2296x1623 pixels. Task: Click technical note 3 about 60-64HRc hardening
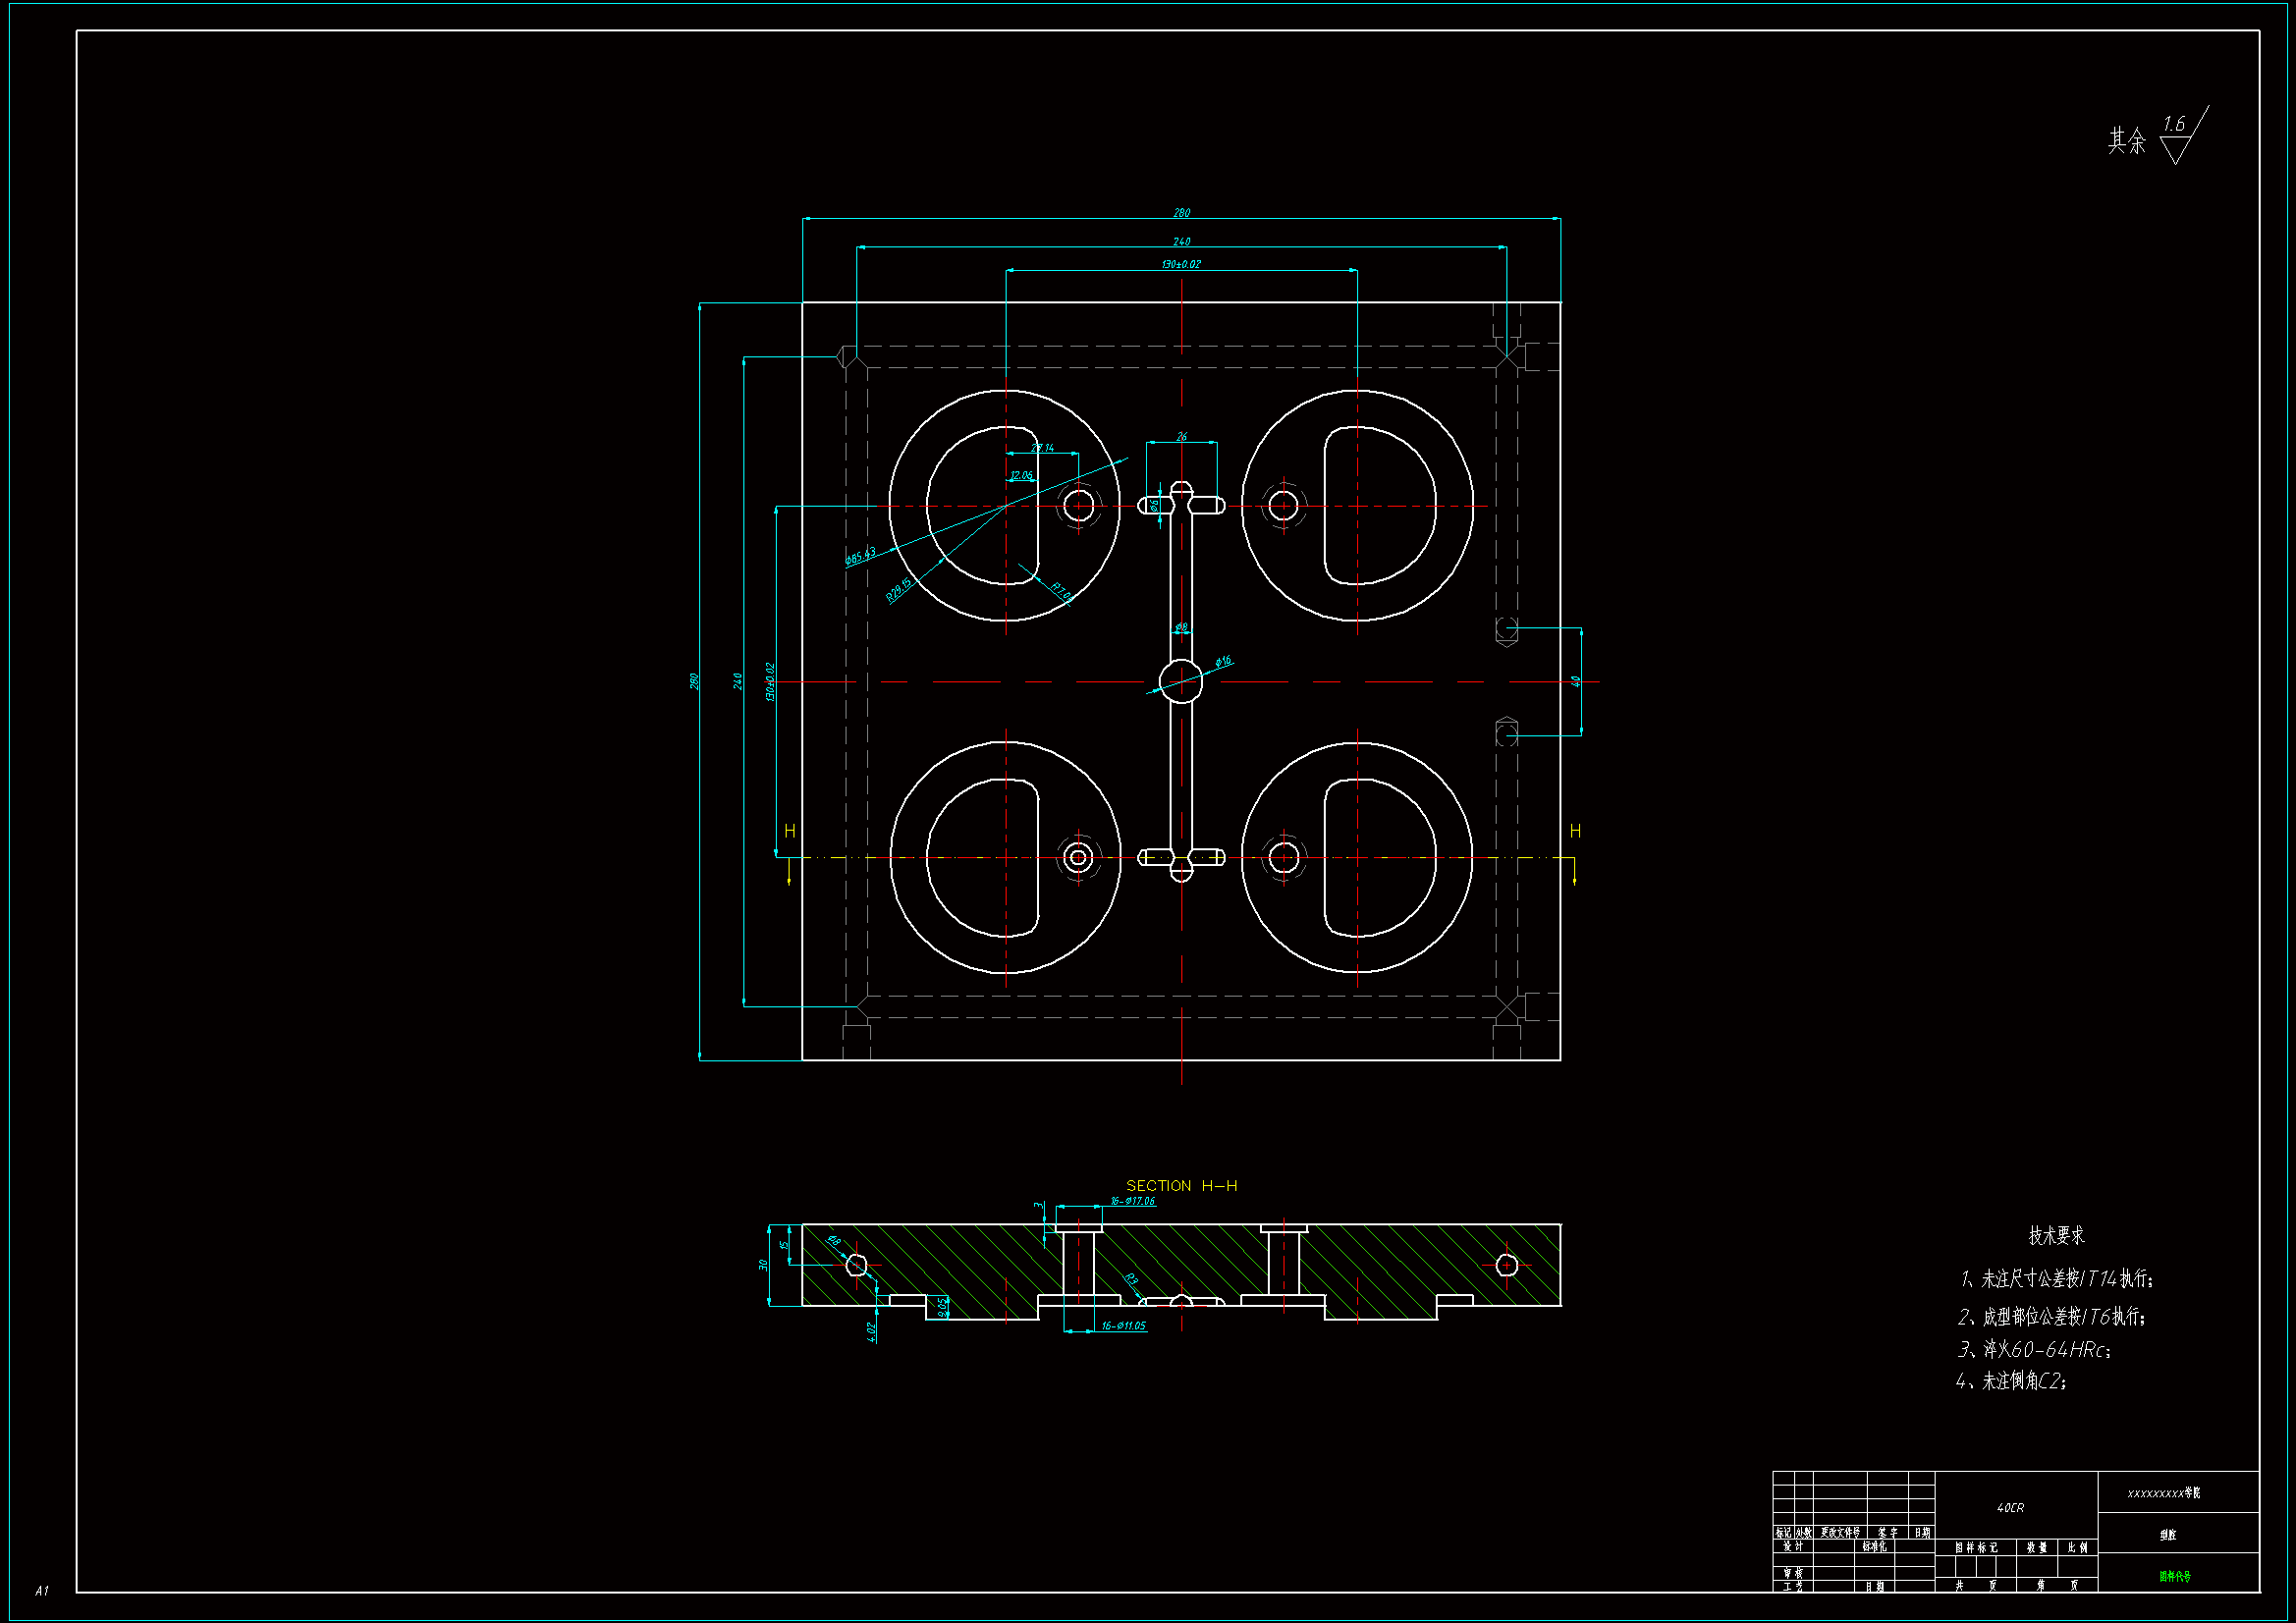click(x=2034, y=1350)
